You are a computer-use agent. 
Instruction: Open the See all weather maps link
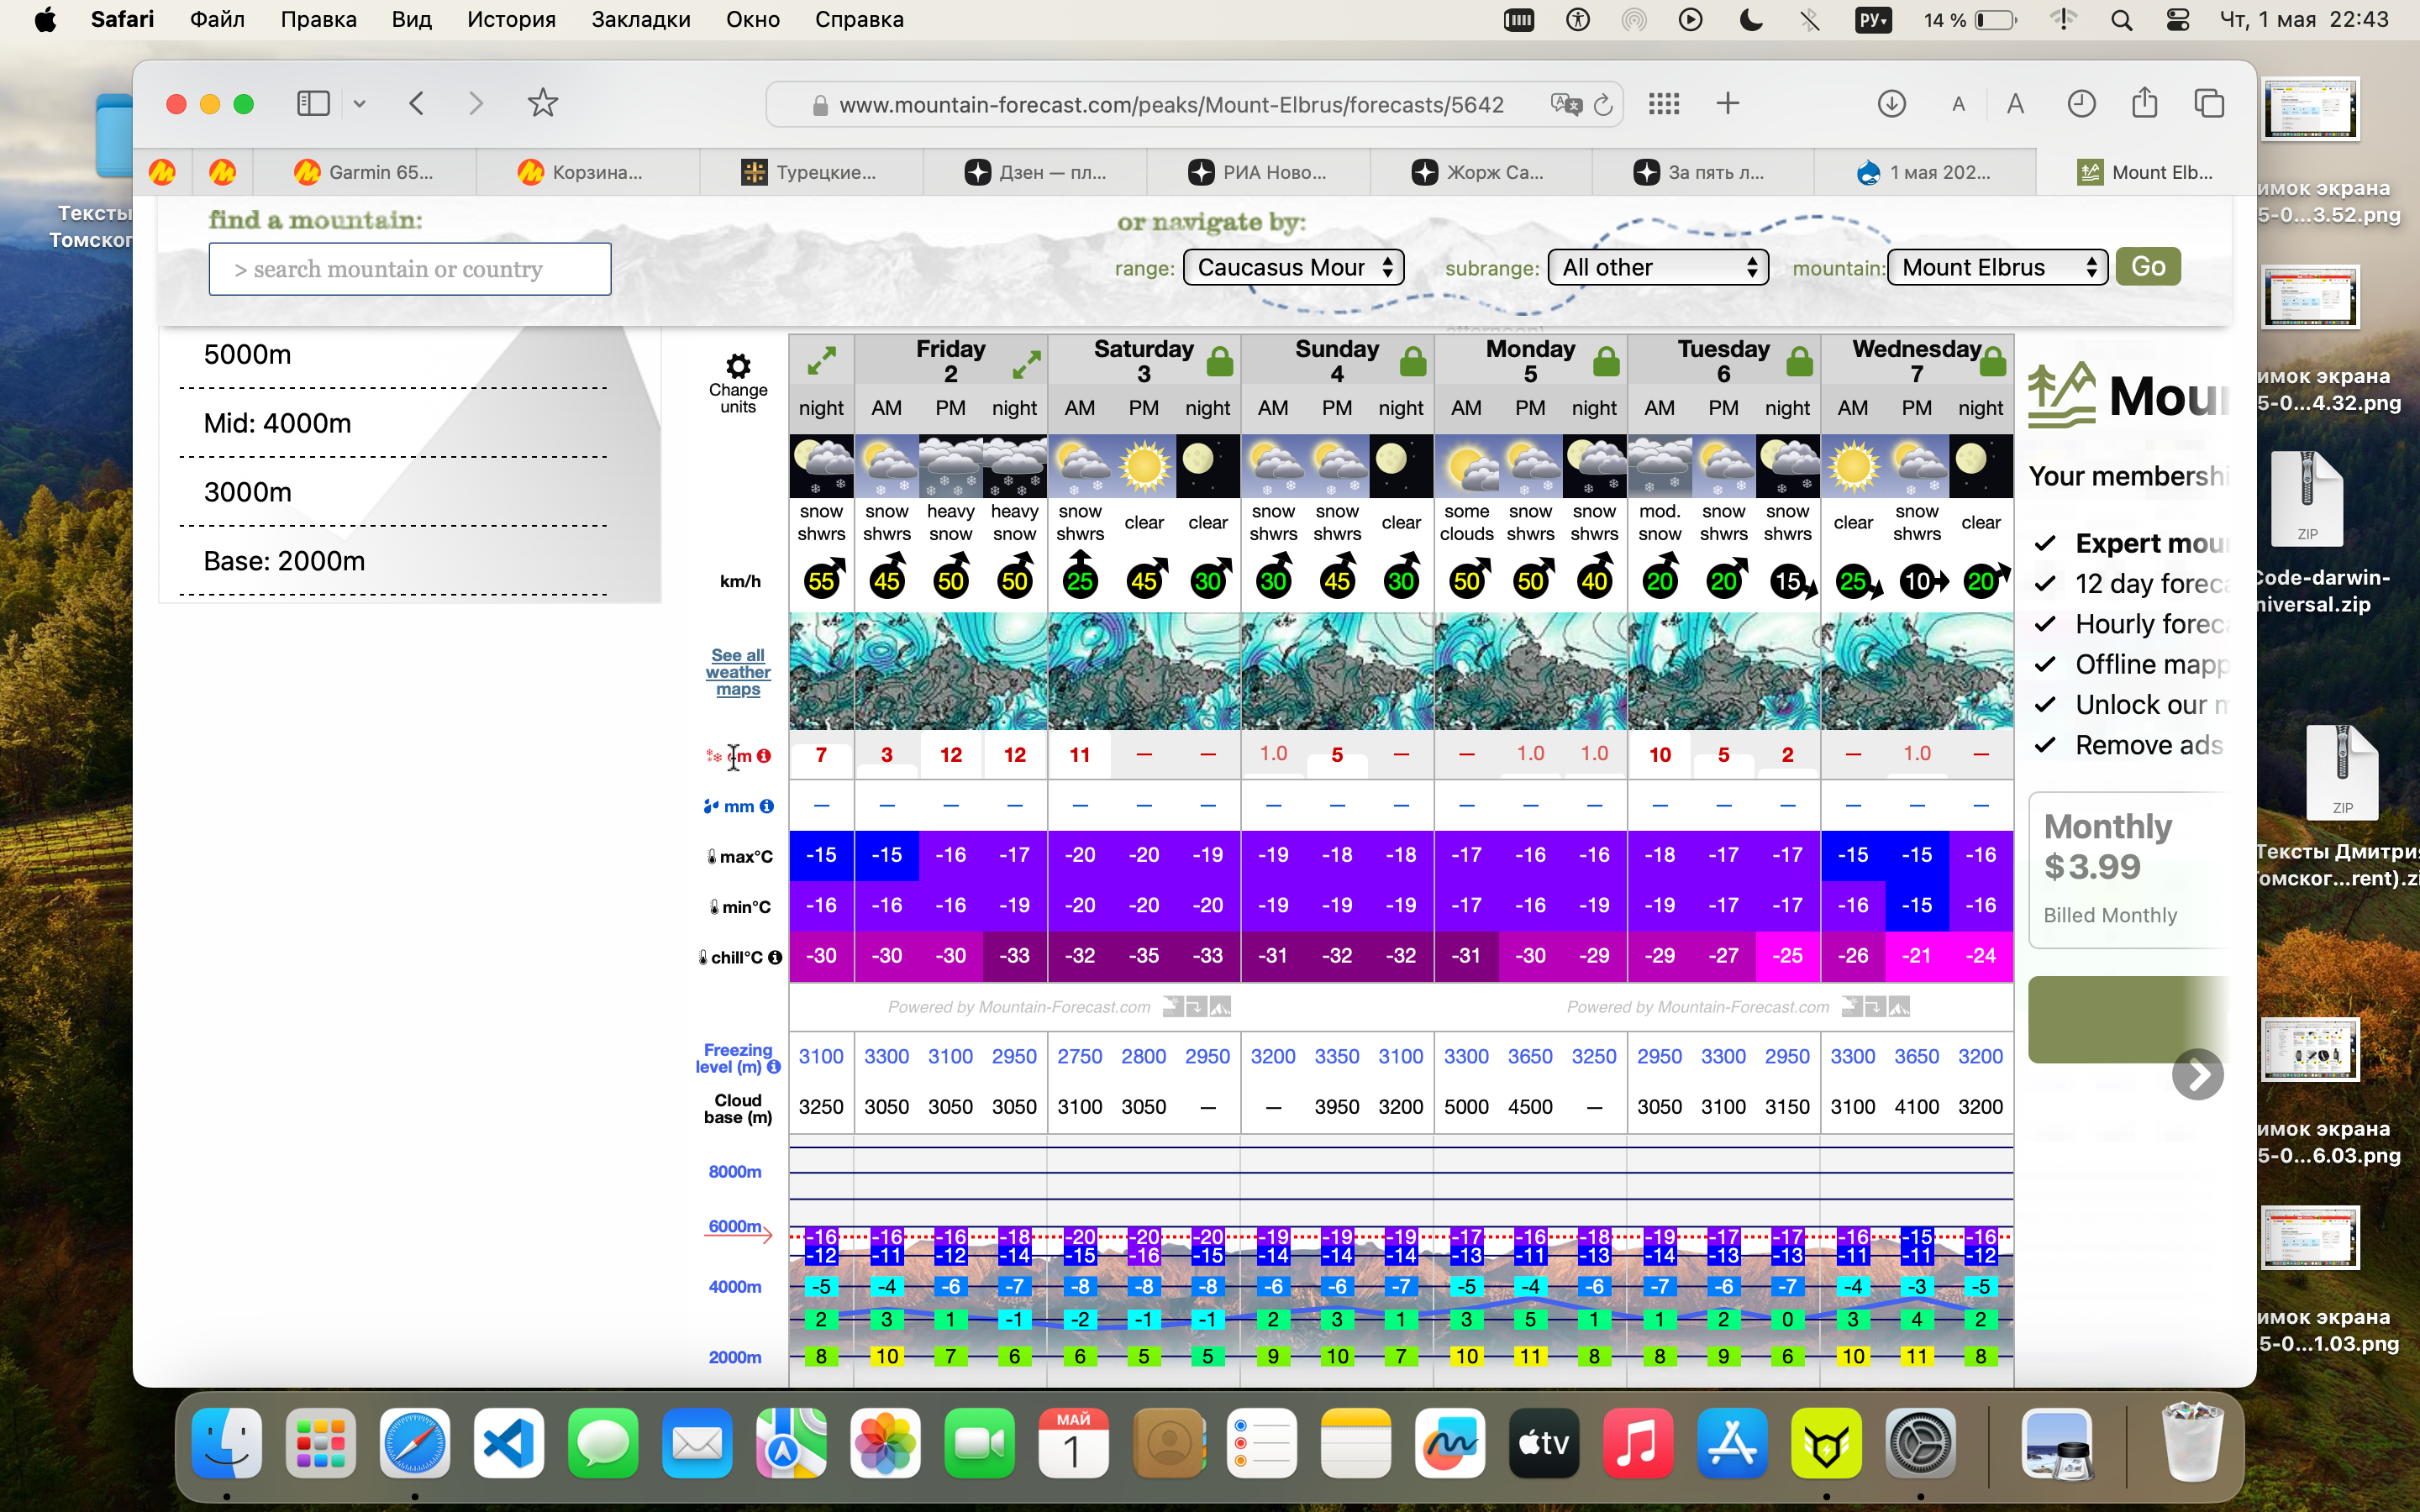(x=738, y=672)
